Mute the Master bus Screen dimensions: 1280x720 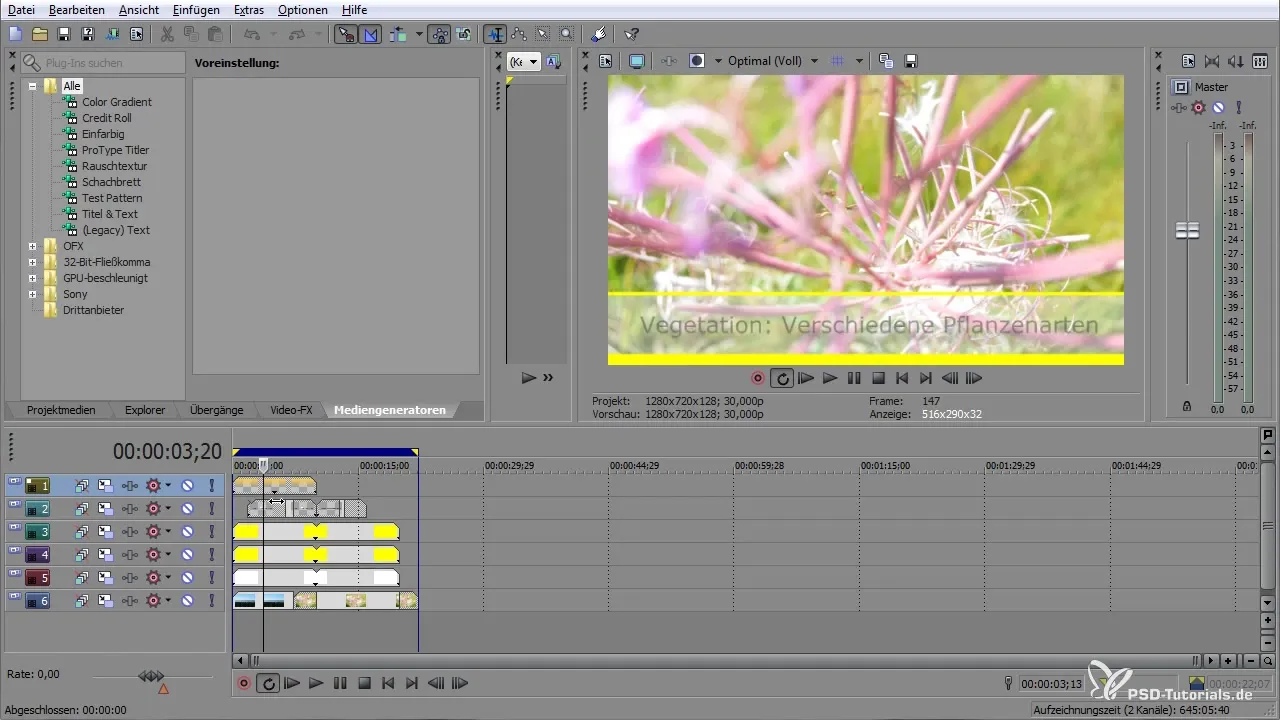pos(1218,107)
